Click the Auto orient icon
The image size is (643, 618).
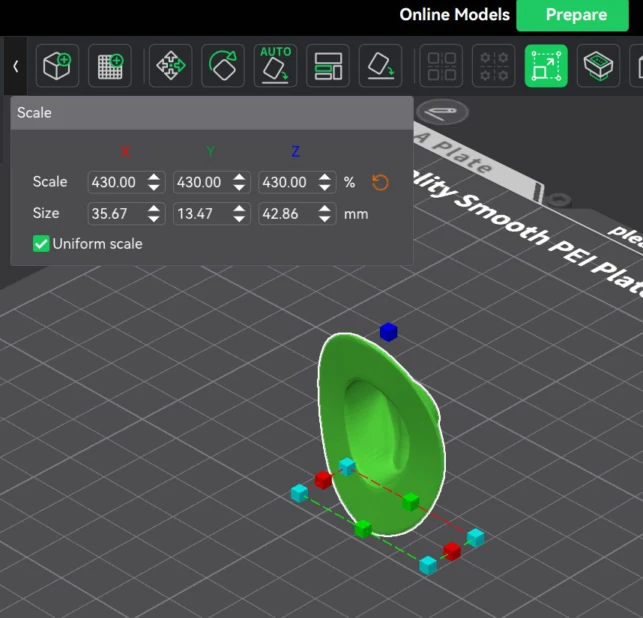tap(276, 66)
